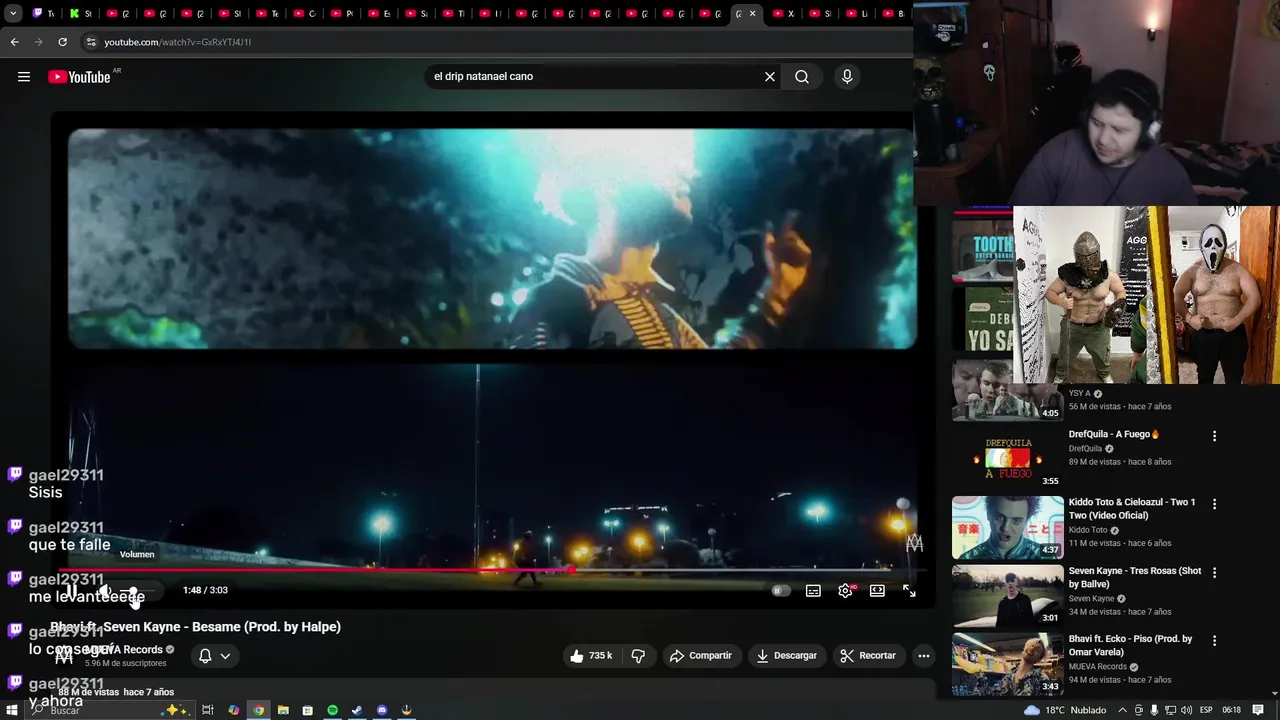
Task: Enter fullscreen on the video player
Action: [909, 591]
